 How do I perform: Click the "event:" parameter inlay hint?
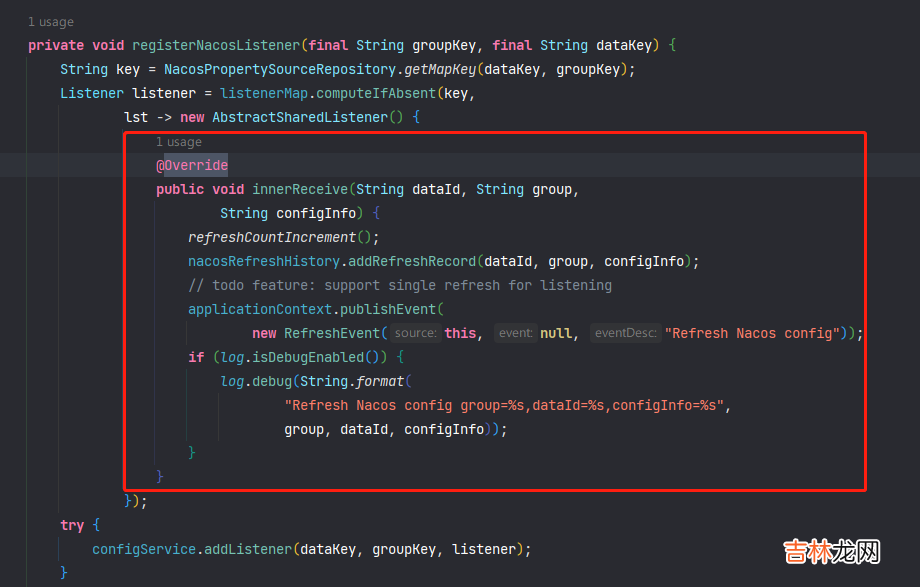pos(516,333)
